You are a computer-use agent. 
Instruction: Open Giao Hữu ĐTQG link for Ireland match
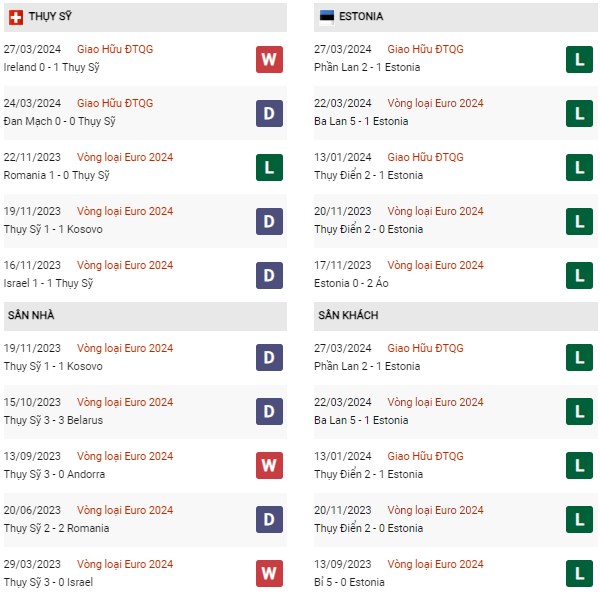[115, 49]
